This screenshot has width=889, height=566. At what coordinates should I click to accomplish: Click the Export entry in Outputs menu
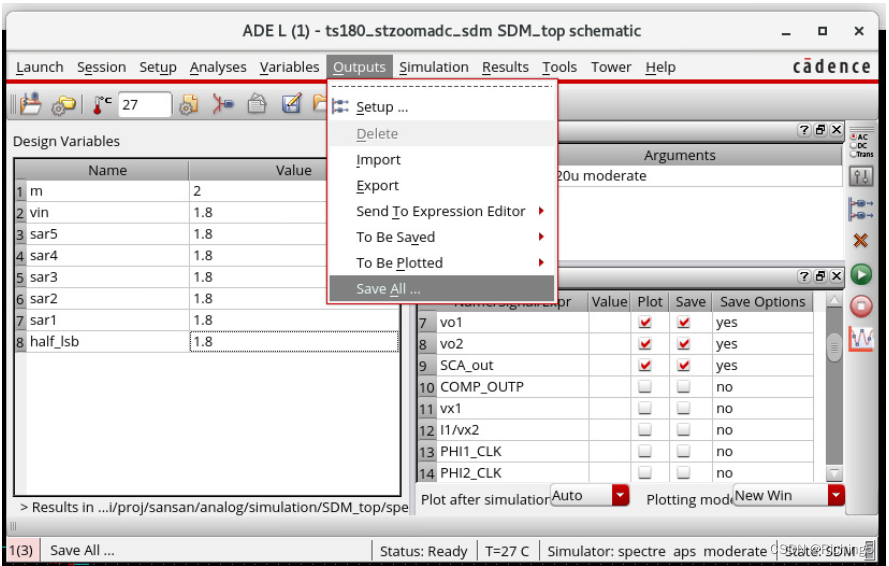[x=377, y=185]
